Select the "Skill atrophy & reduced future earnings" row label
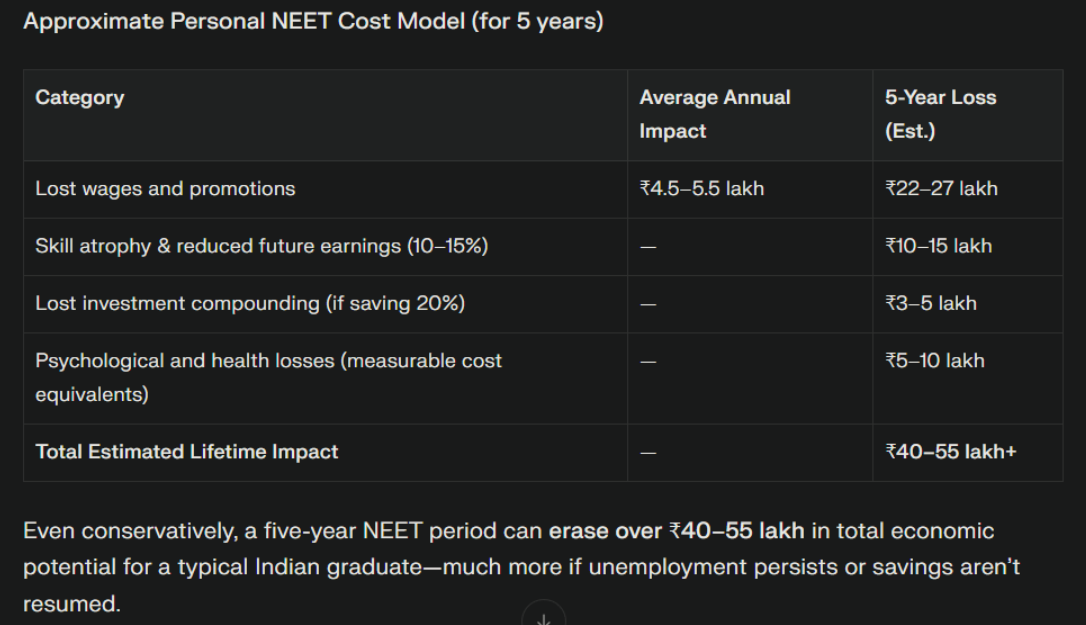The width and height of the screenshot is (1086, 625). click(x=262, y=246)
